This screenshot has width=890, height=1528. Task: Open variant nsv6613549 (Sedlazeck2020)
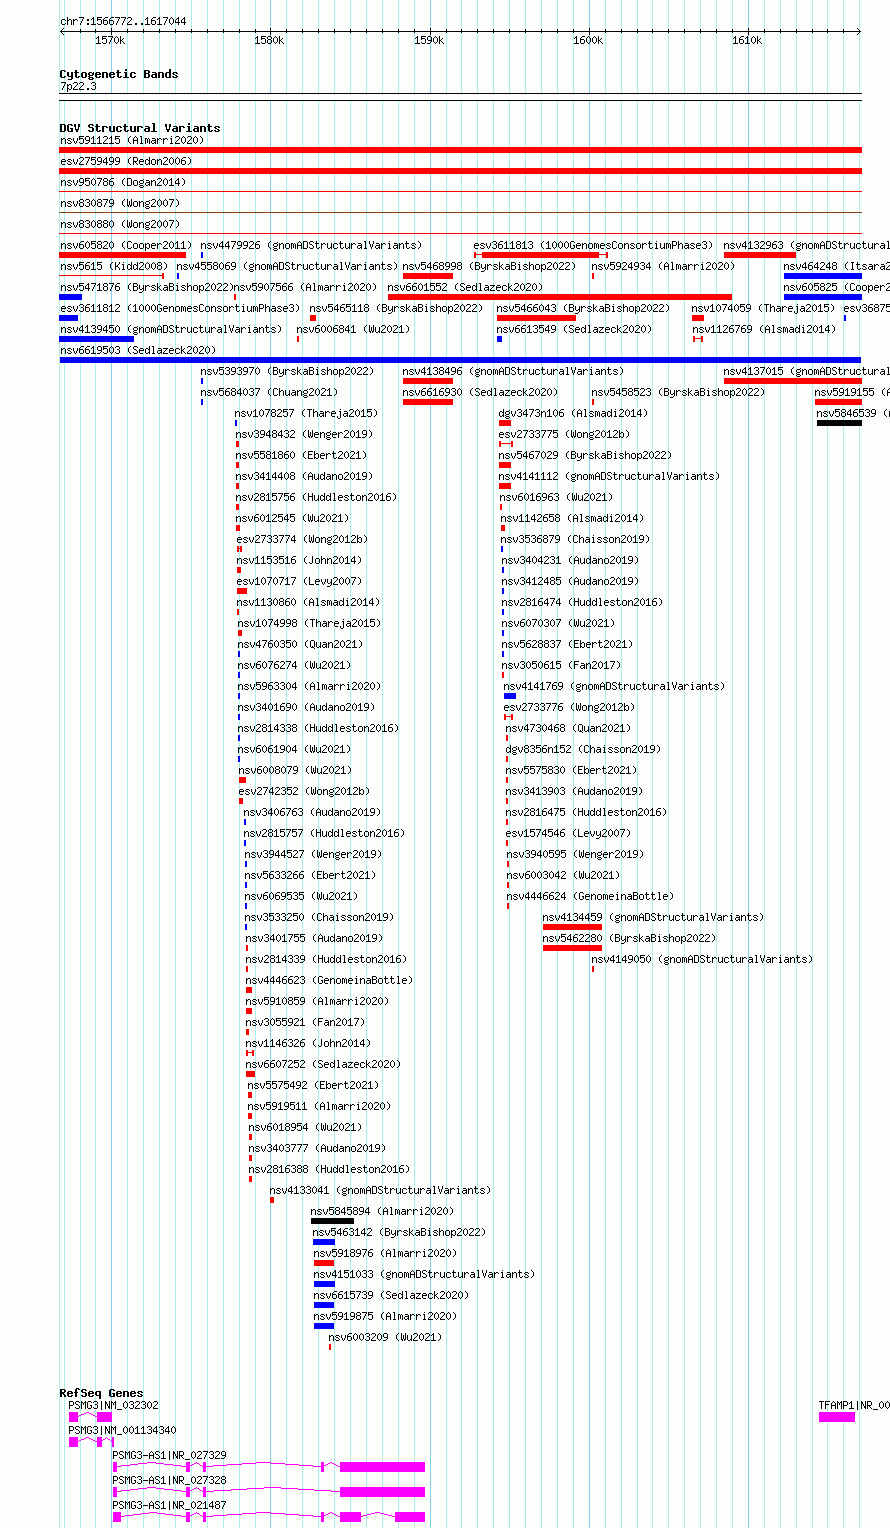point(574,329)
